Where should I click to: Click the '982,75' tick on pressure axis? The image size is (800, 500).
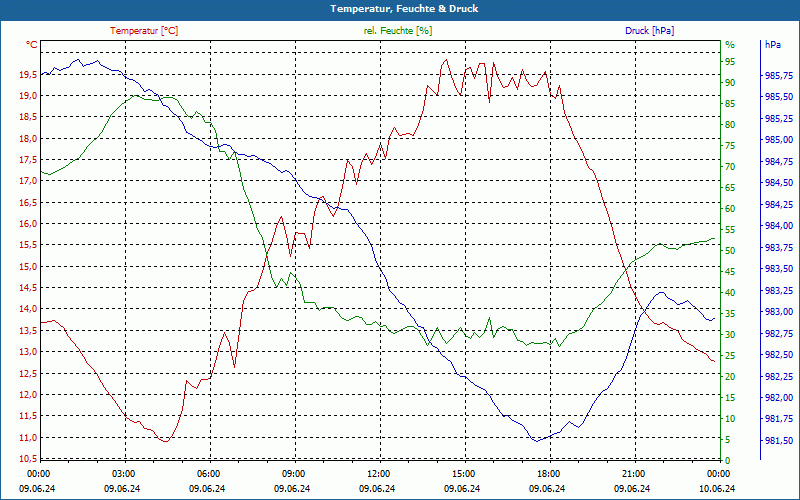779,333
